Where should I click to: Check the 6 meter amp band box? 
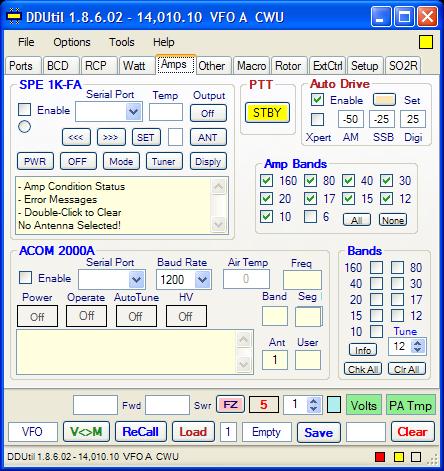pyautogui.click(x=310, y=217)
